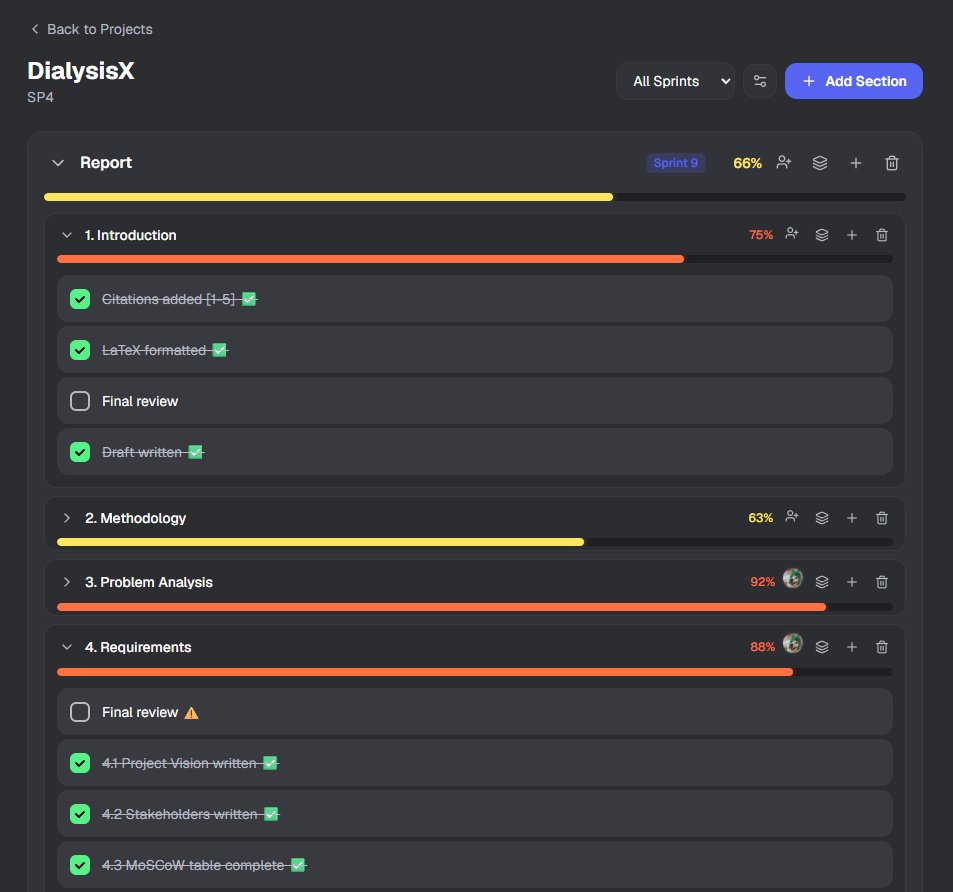
Task: Uncheck 4.3 MoSCoW table complete
Action: (x=80, y=865)
